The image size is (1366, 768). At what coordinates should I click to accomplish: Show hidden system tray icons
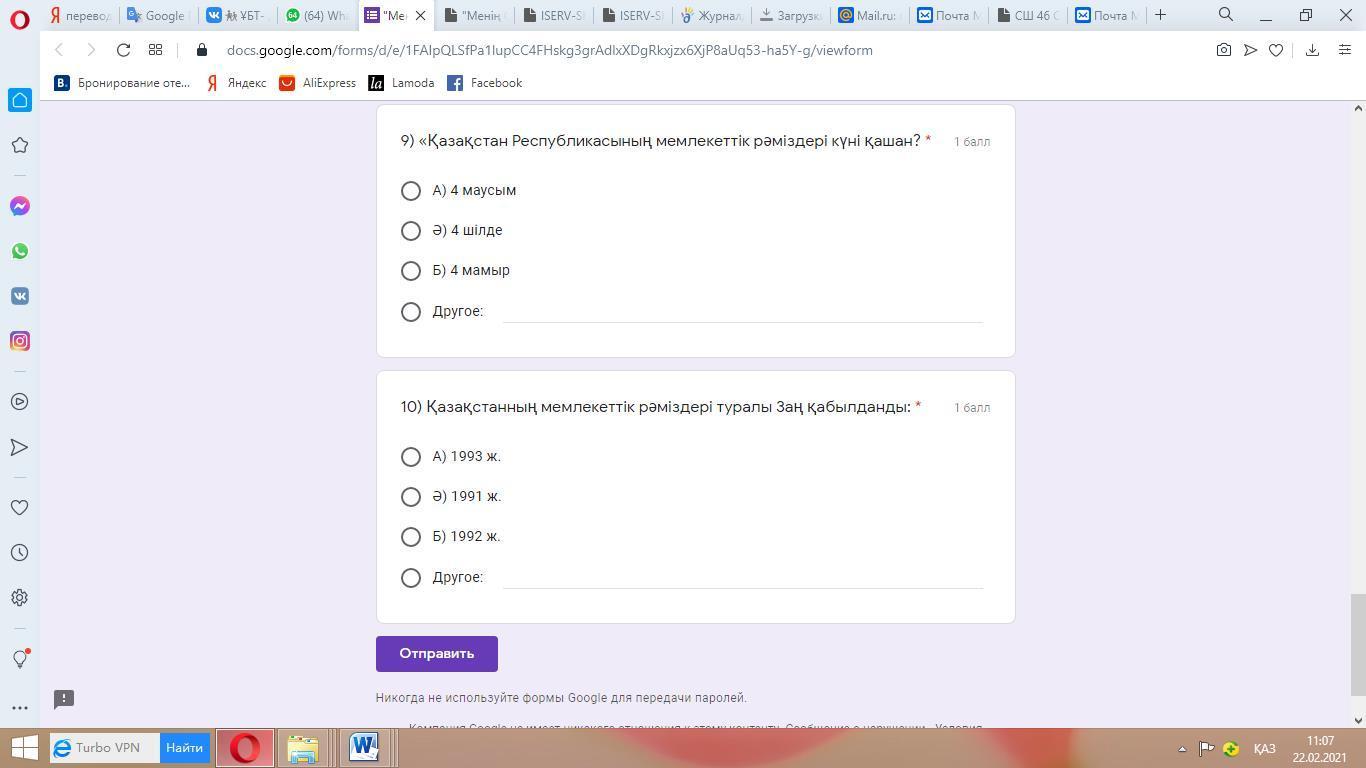coord(1181,749)
